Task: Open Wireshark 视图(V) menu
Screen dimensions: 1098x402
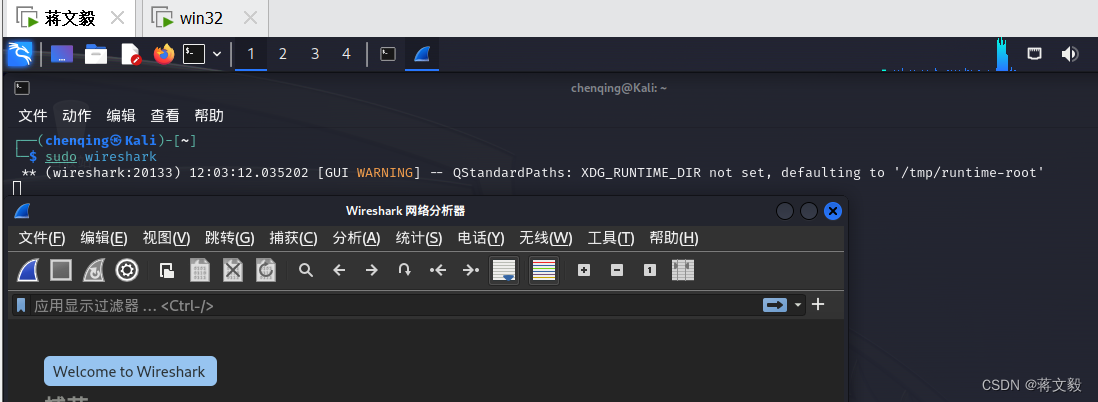Action: [167, 238]
